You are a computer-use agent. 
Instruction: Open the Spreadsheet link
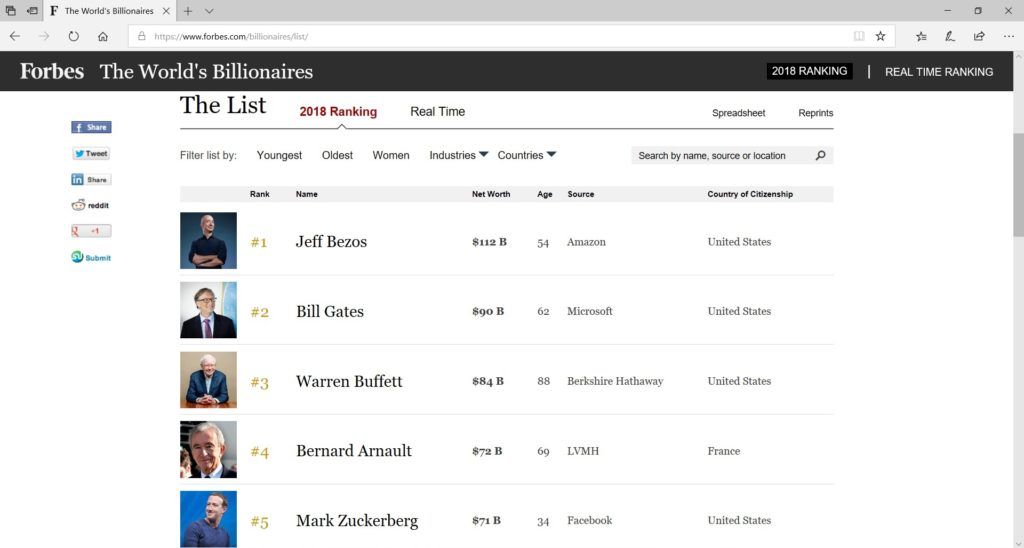[738, 113]
